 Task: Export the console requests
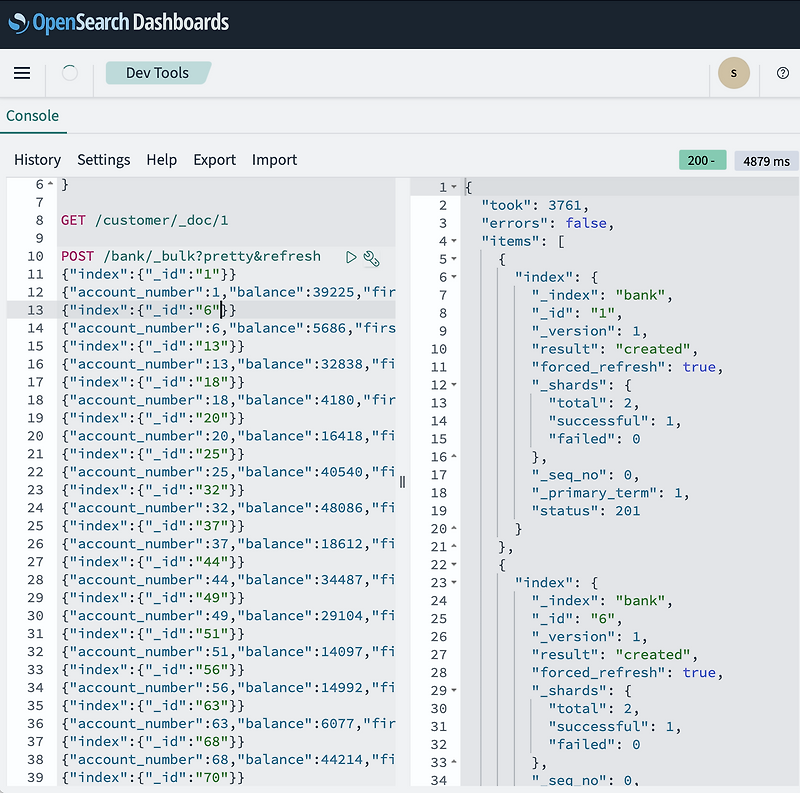pos(214,160)
